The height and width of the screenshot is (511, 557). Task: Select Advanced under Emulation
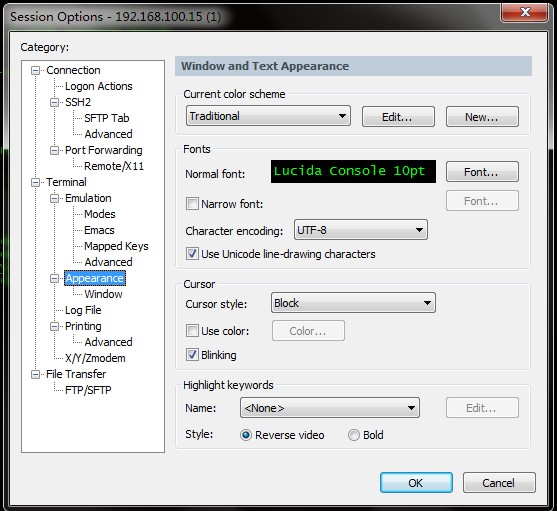point(108,262)
